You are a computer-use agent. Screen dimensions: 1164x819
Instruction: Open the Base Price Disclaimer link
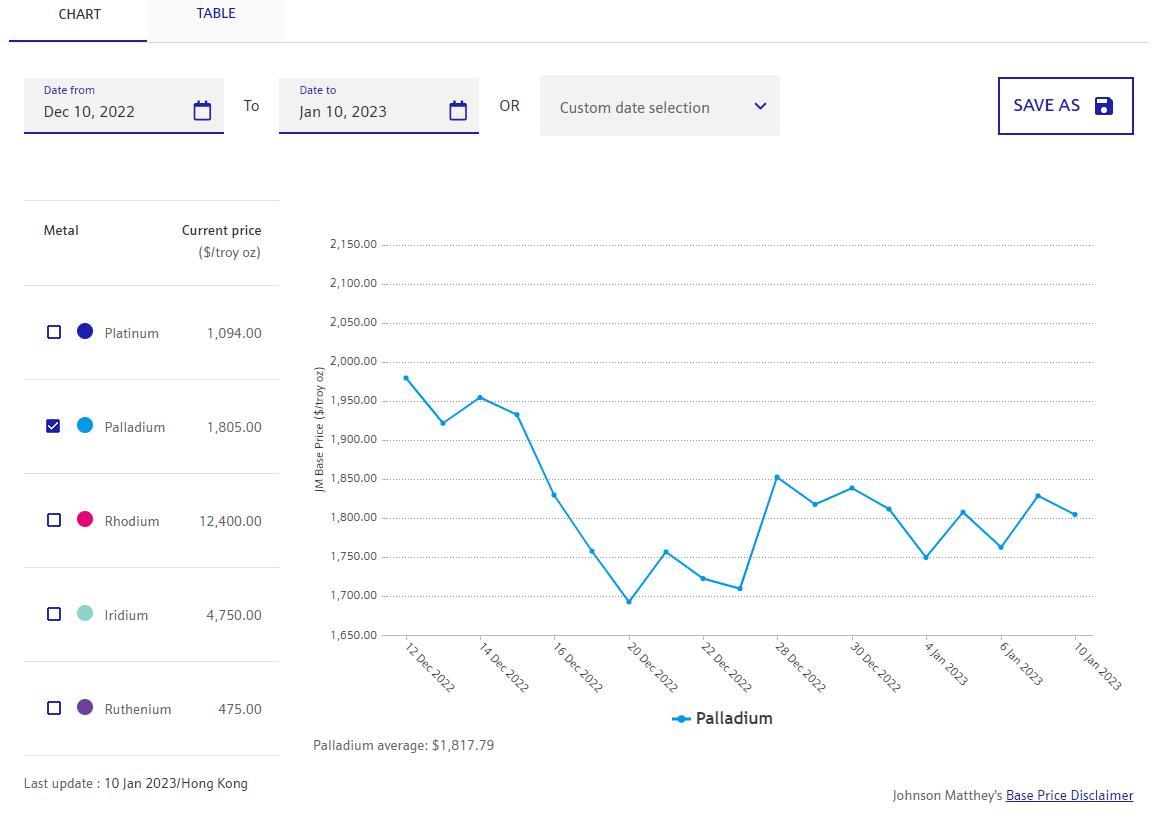pos(1069,796)
